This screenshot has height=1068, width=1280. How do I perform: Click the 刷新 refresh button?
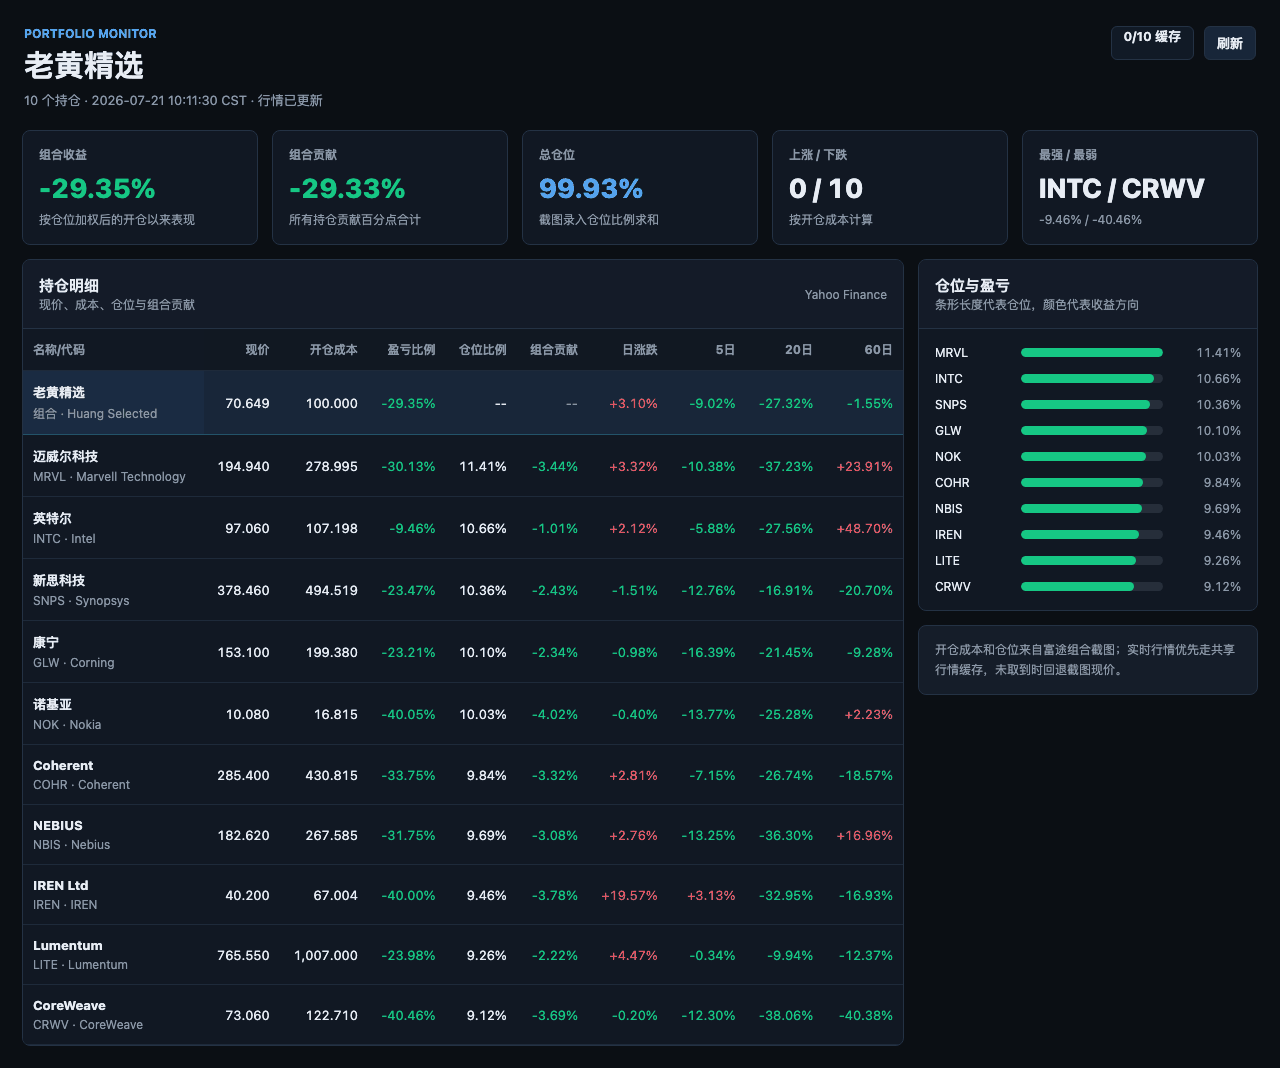[x=1230, y=43]
